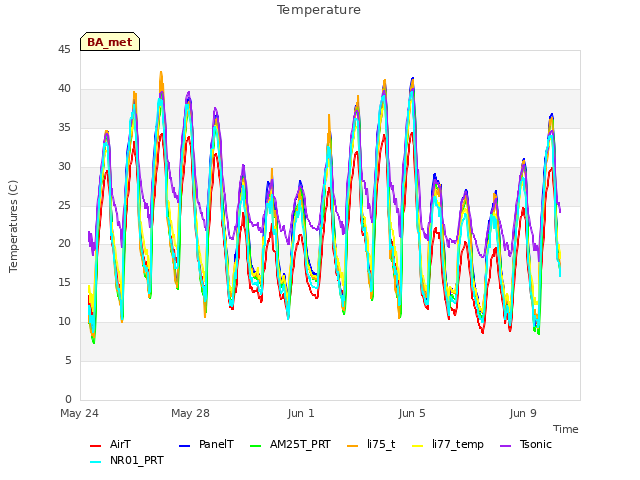Click the Time x-axis title
Viewport: 640px width, 480px height.
click(565, 429)
